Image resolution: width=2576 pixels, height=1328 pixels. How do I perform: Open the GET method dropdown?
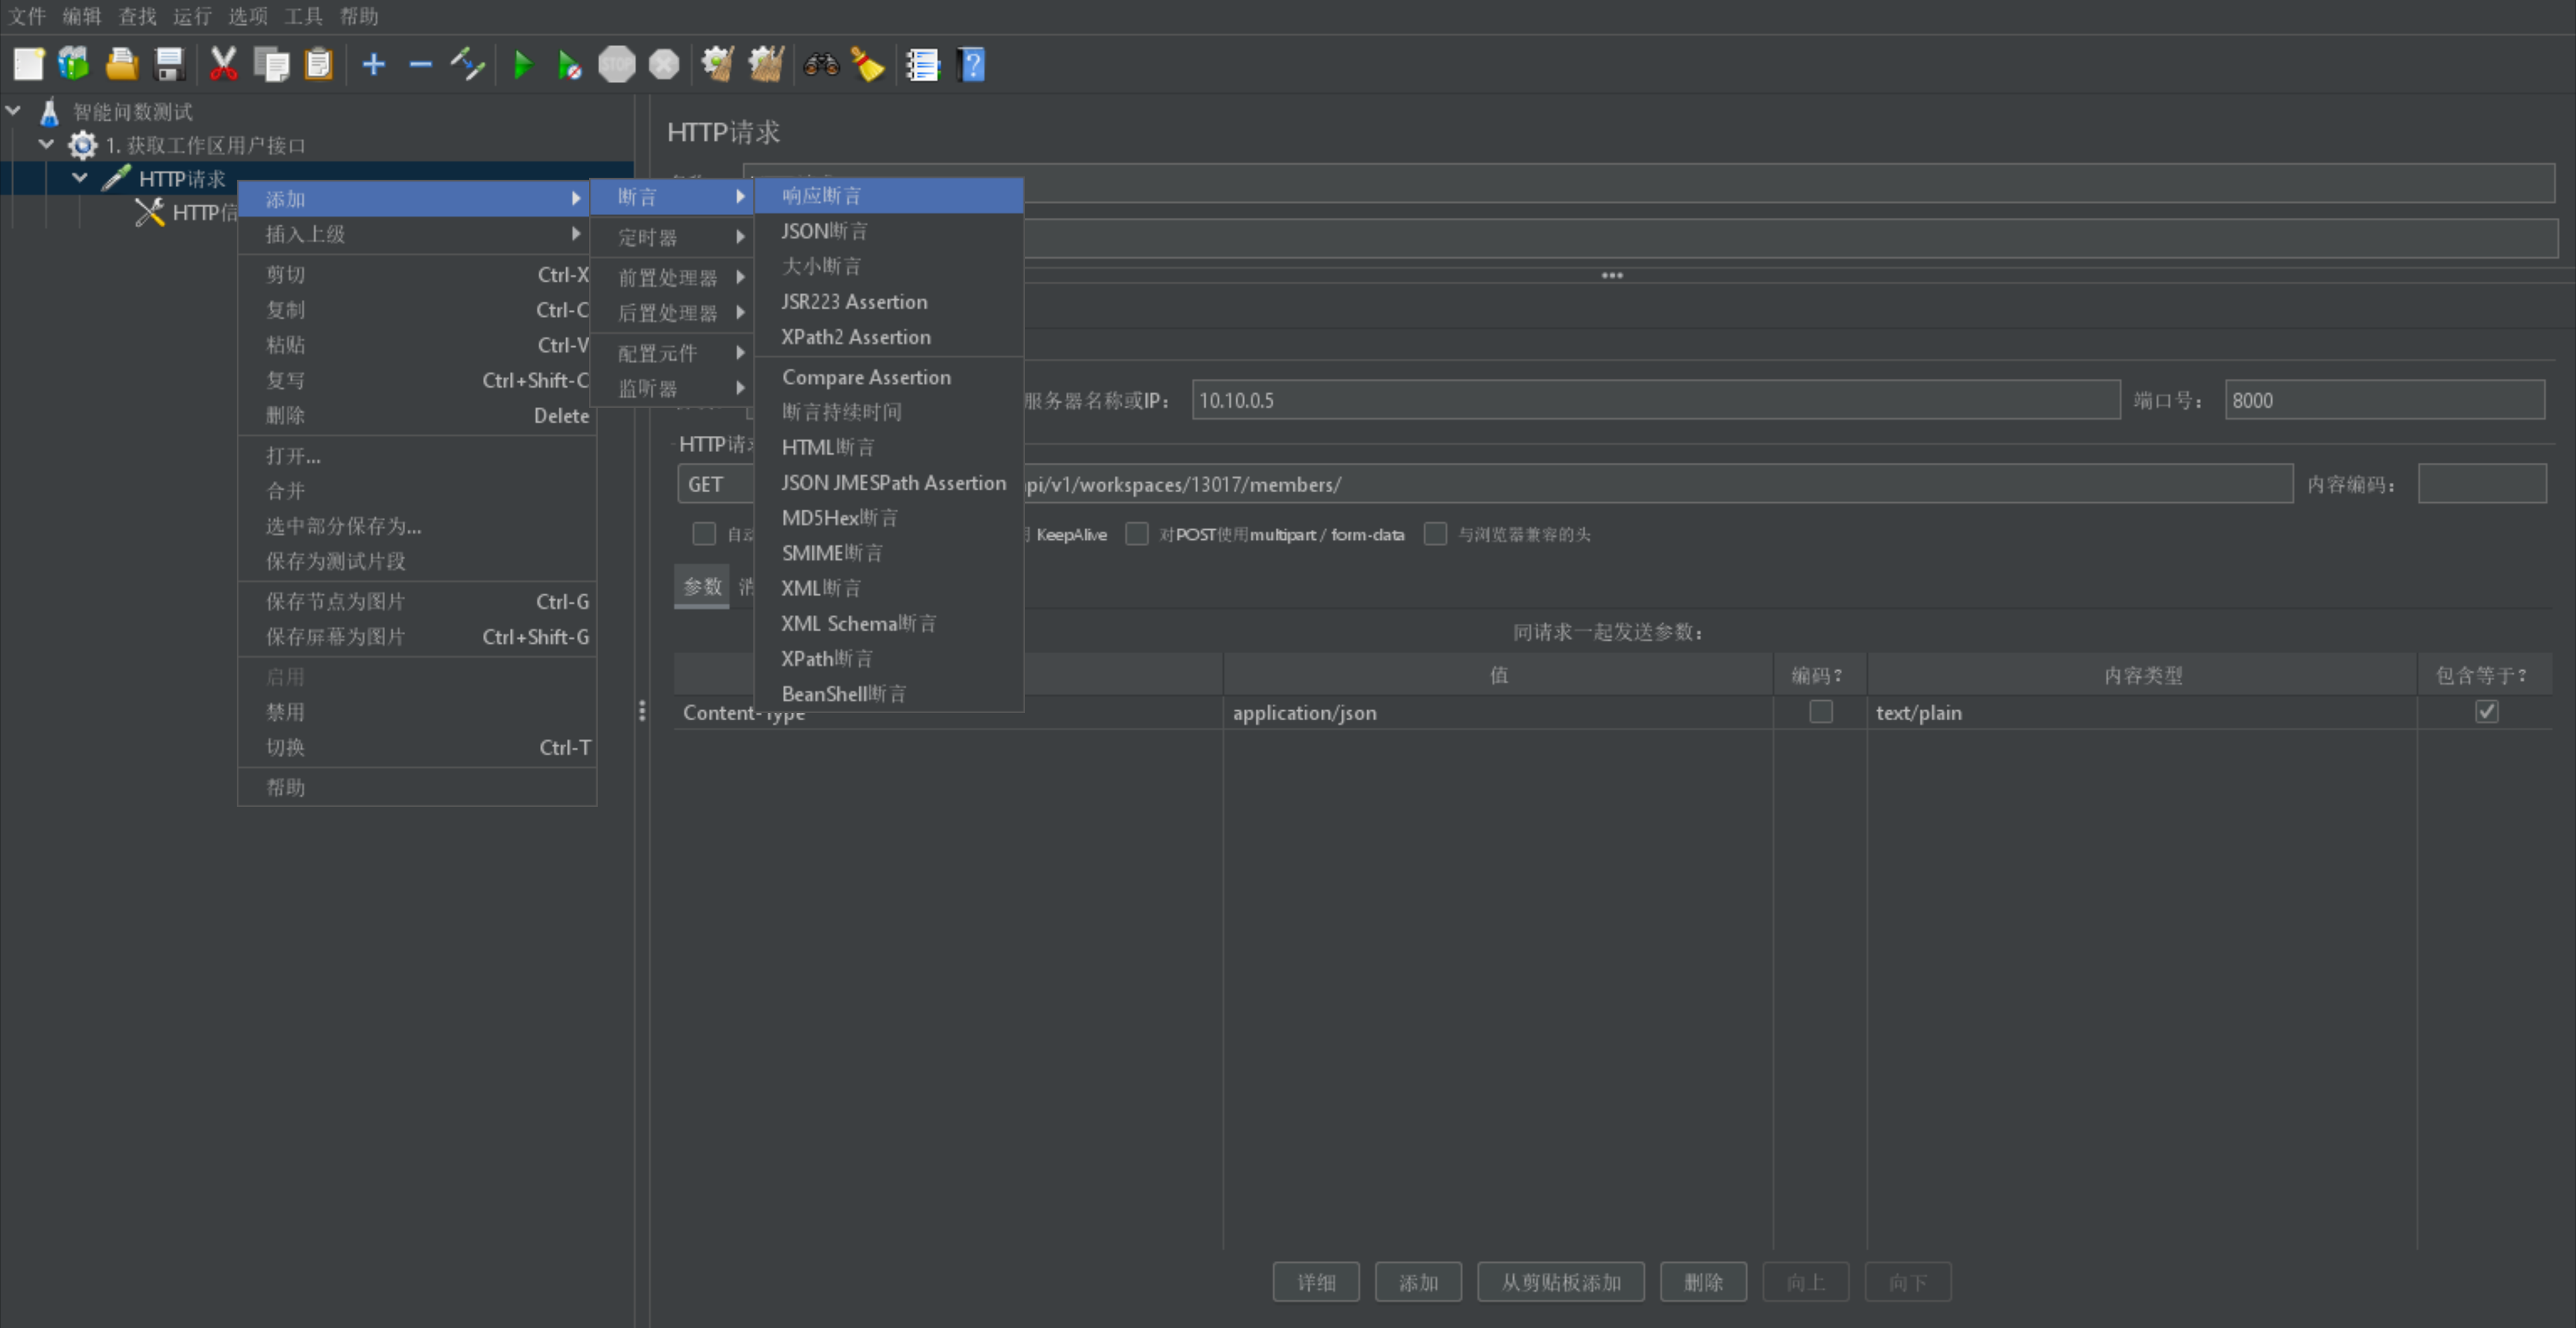[716, 484]
